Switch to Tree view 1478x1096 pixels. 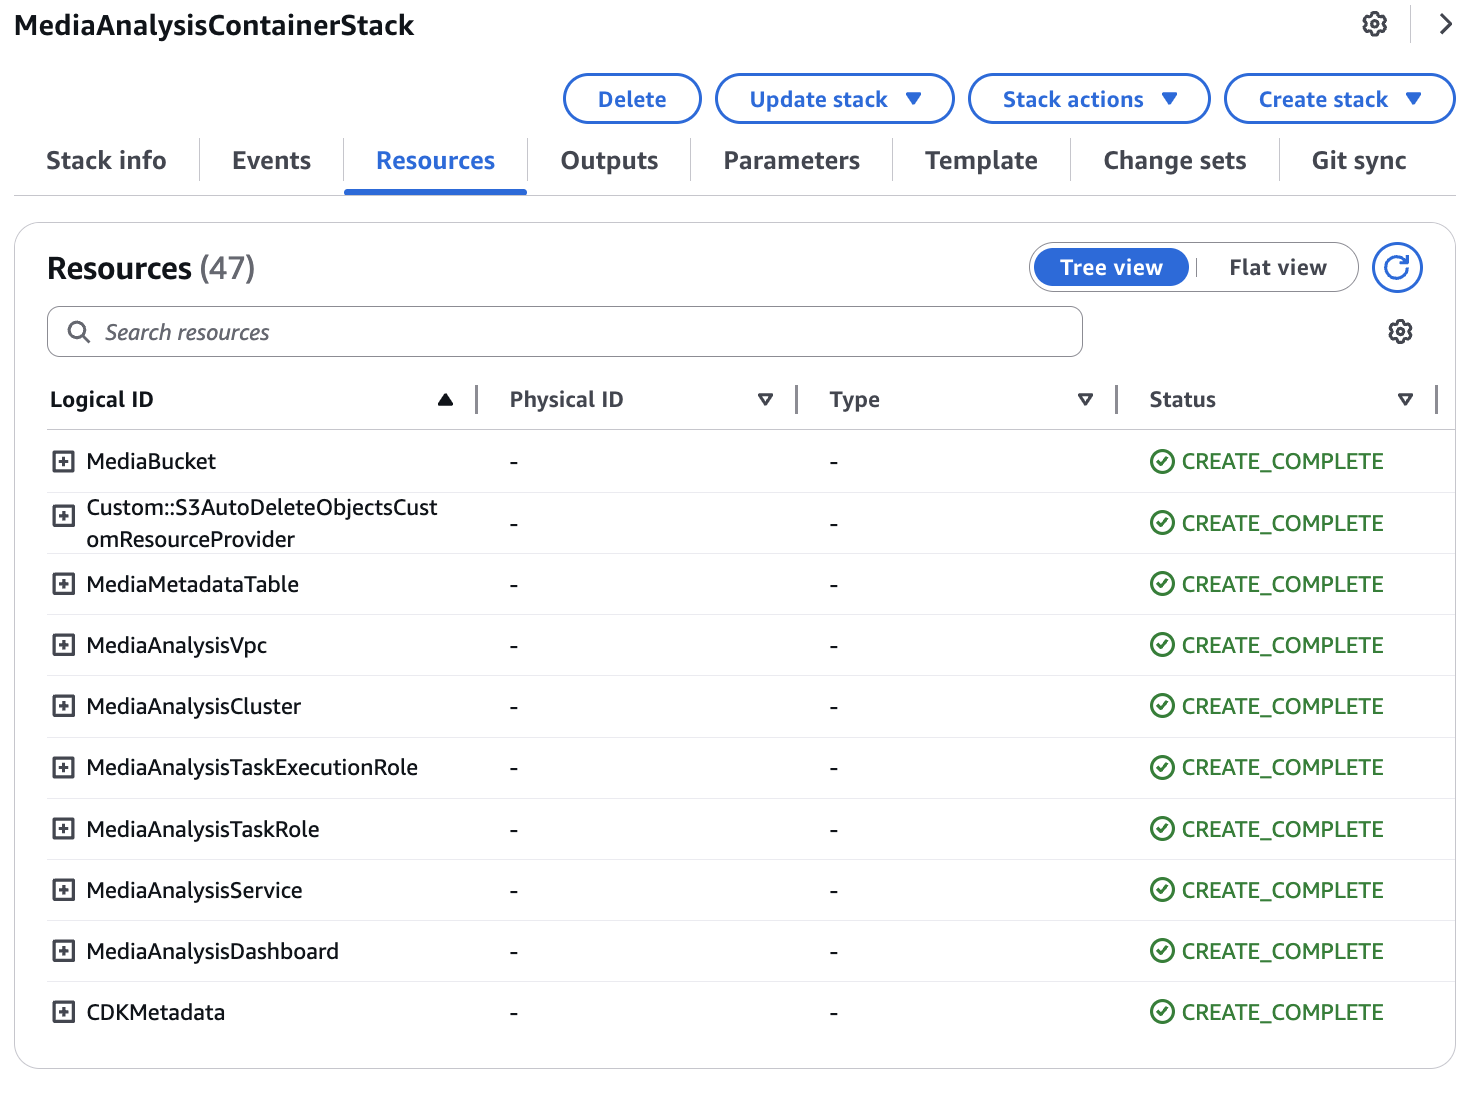pos(1111,268)
